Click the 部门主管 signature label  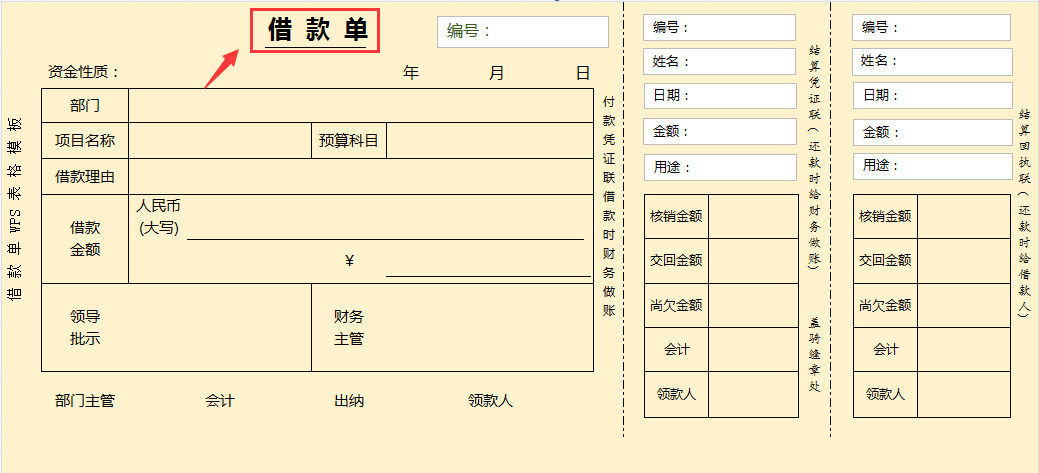click(x=85, y=401)
